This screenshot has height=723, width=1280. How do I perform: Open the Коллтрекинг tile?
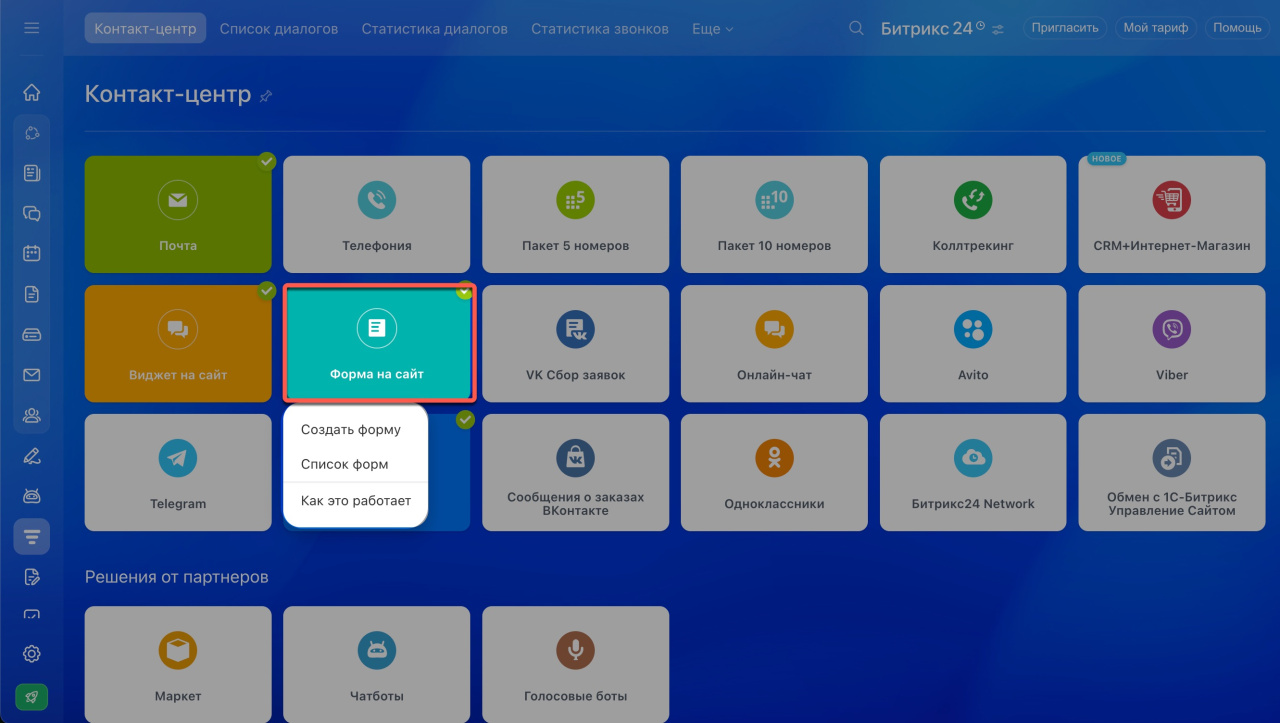[973, 214]
